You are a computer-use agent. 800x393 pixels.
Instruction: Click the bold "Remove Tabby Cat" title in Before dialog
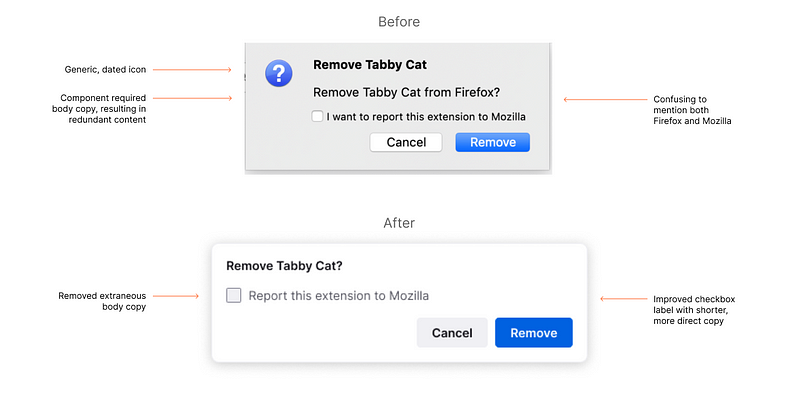[x=370, y=65]
